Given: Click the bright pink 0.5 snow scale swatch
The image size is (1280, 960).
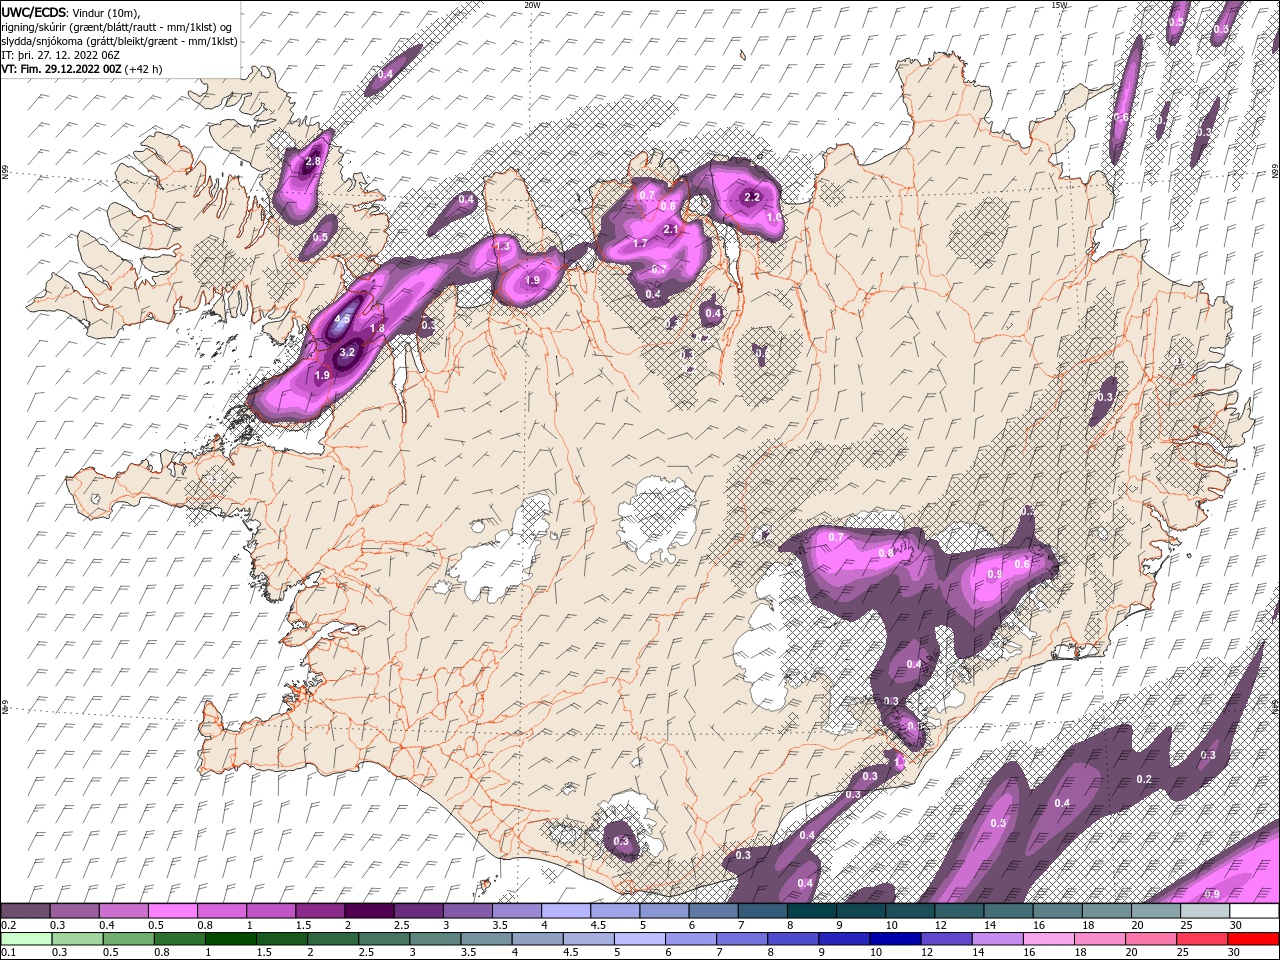Looking at the screenshot, I should tap(172, 911).
